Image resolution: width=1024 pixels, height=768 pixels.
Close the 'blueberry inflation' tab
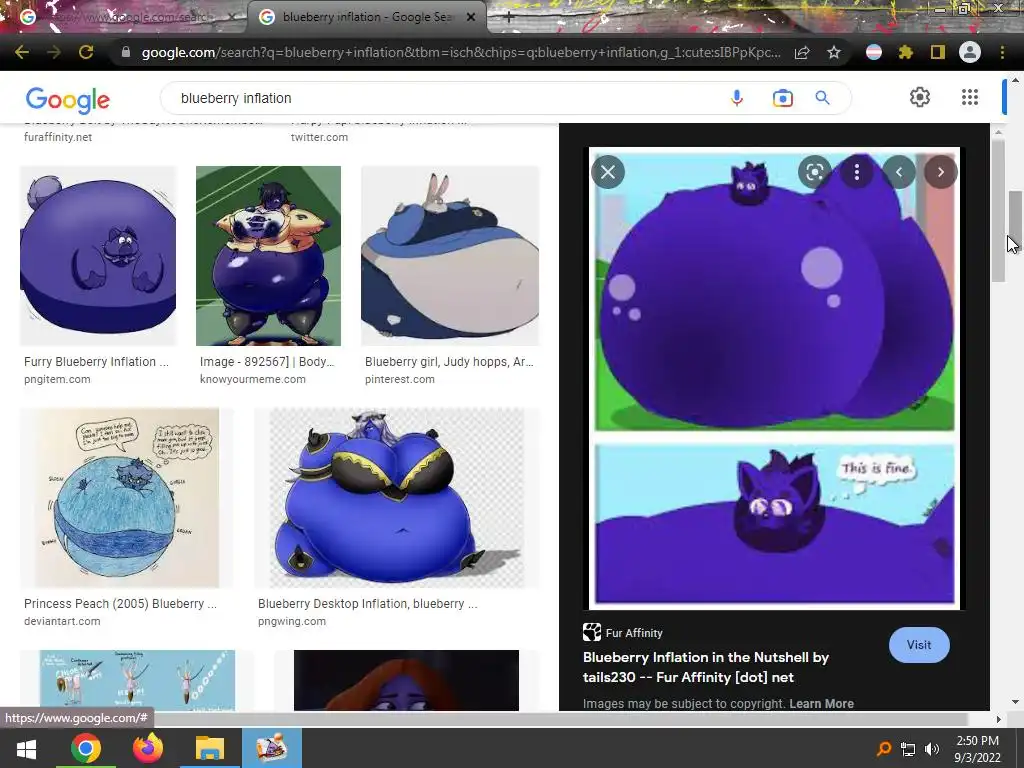[x=471, y=18]
